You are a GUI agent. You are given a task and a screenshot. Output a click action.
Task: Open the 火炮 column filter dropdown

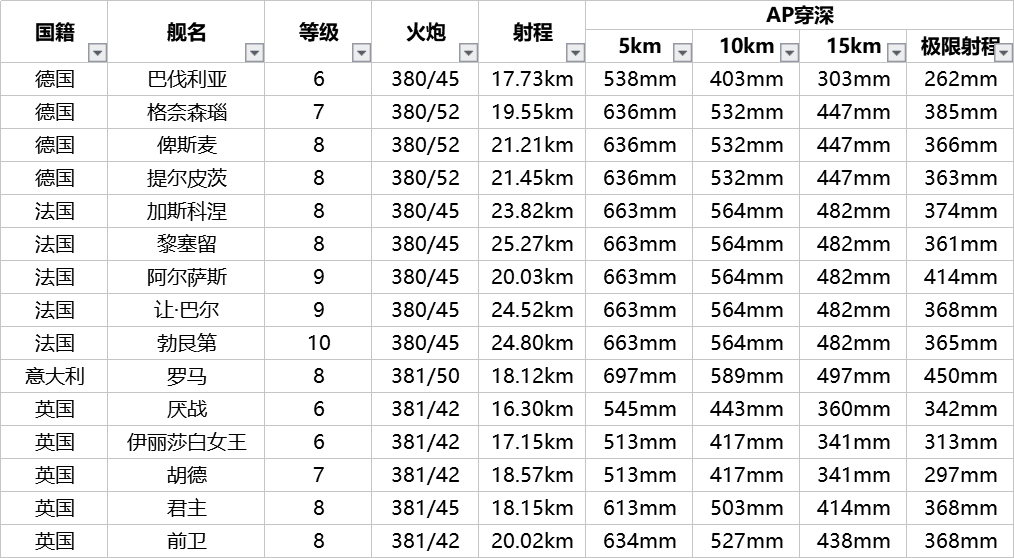tap(468, 52)
